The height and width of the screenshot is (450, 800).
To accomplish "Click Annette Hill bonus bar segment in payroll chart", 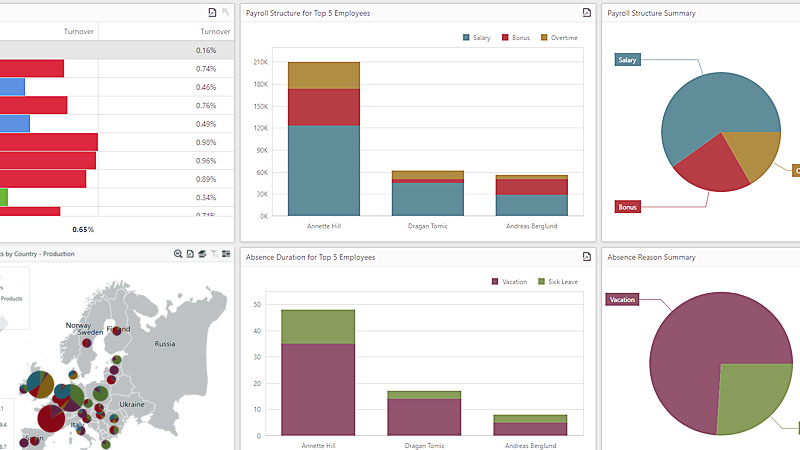I will [x=324, y=107].
